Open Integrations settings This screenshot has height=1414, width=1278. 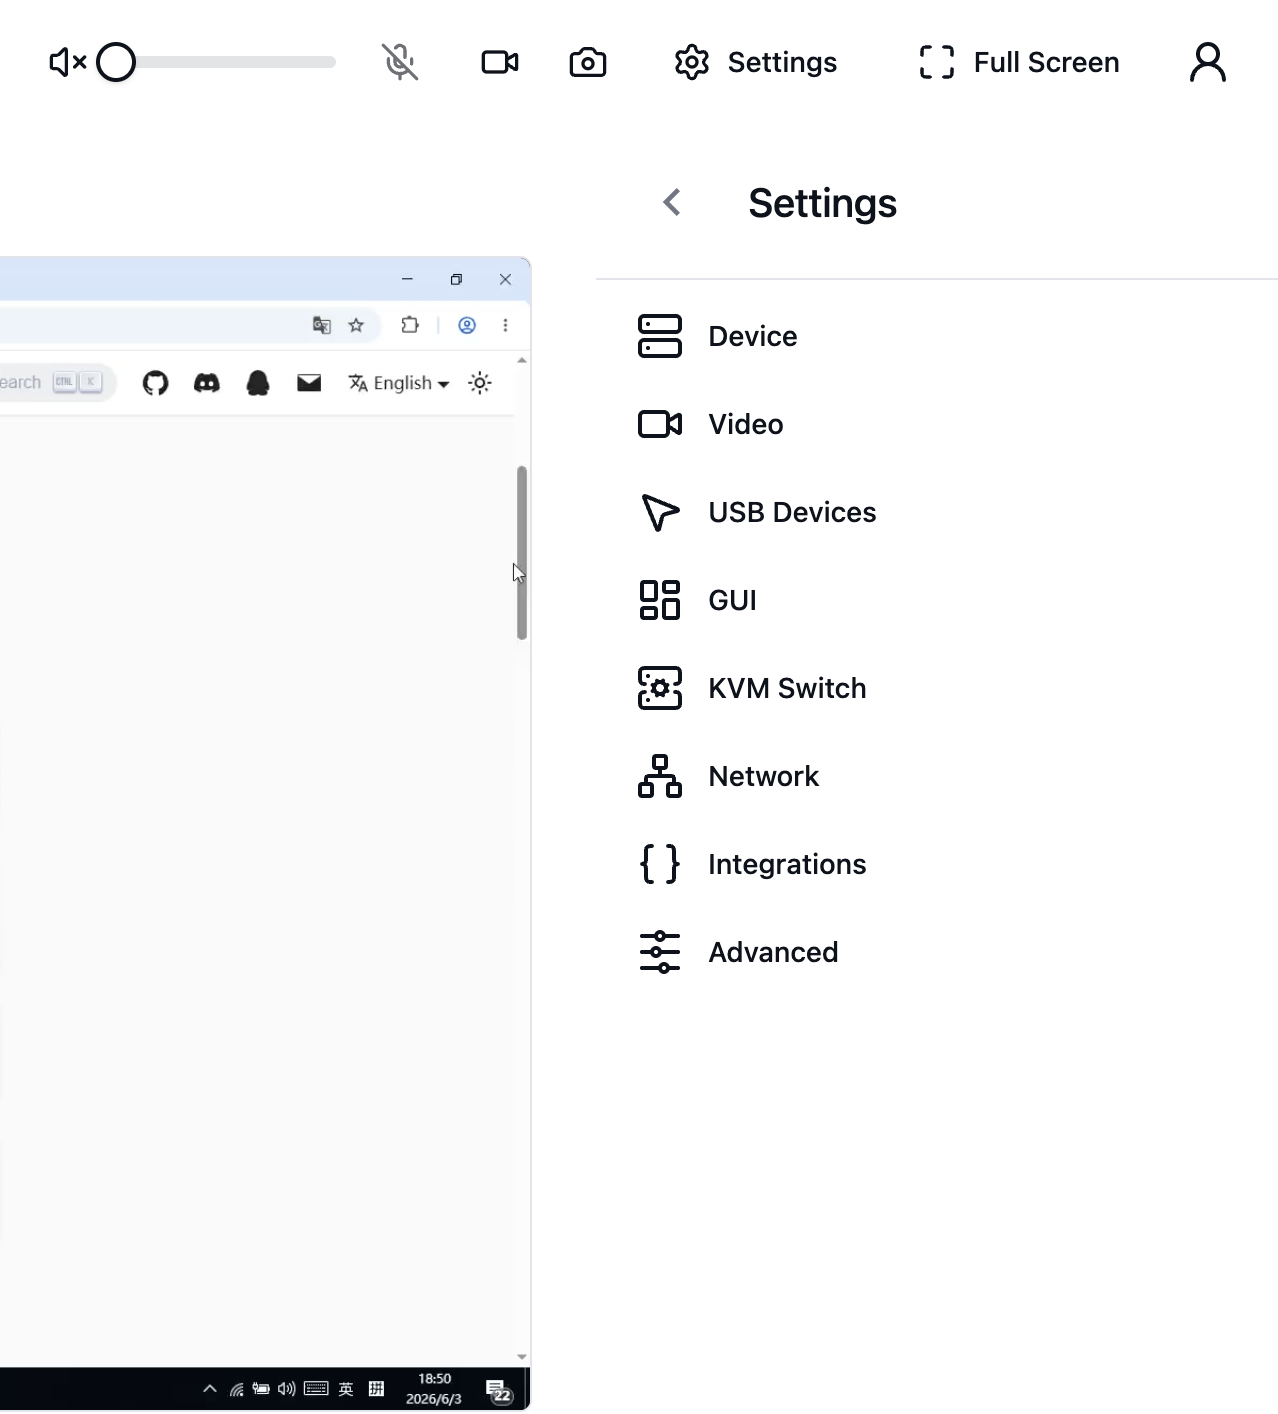click(752, 864)
